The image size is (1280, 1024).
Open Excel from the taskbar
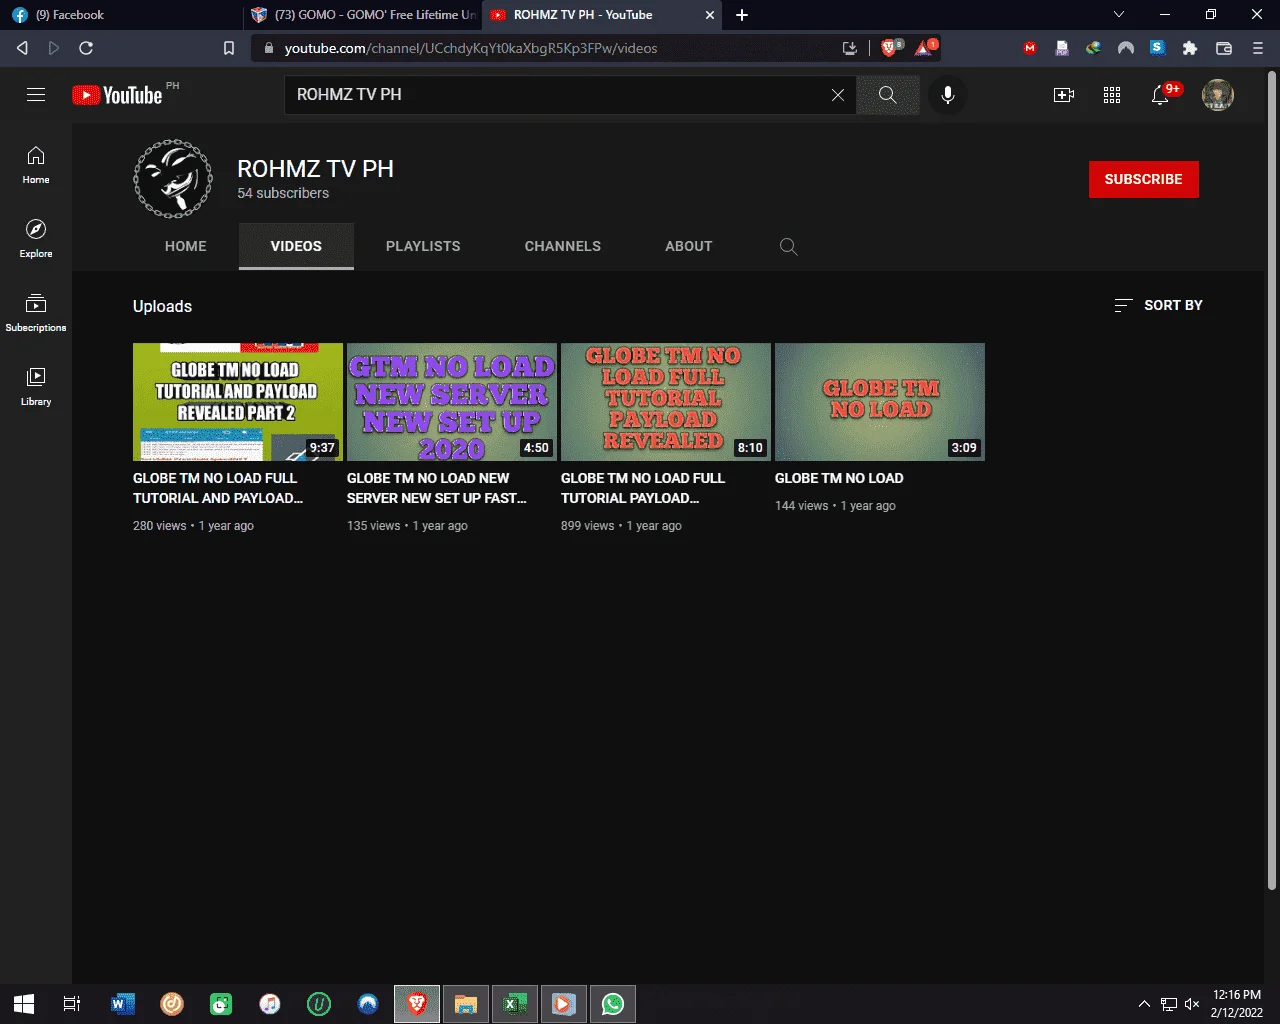click(515, 1004)
